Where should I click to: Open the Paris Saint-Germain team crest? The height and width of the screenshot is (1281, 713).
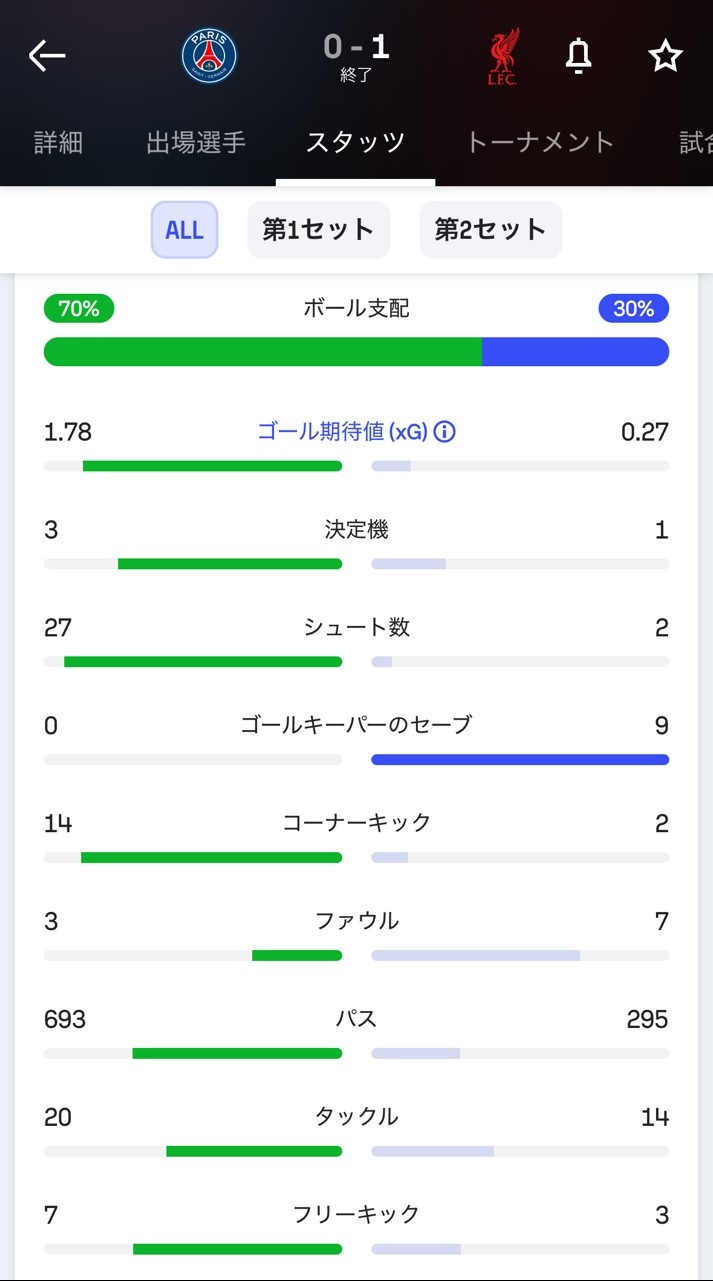[x=209, y=56]
